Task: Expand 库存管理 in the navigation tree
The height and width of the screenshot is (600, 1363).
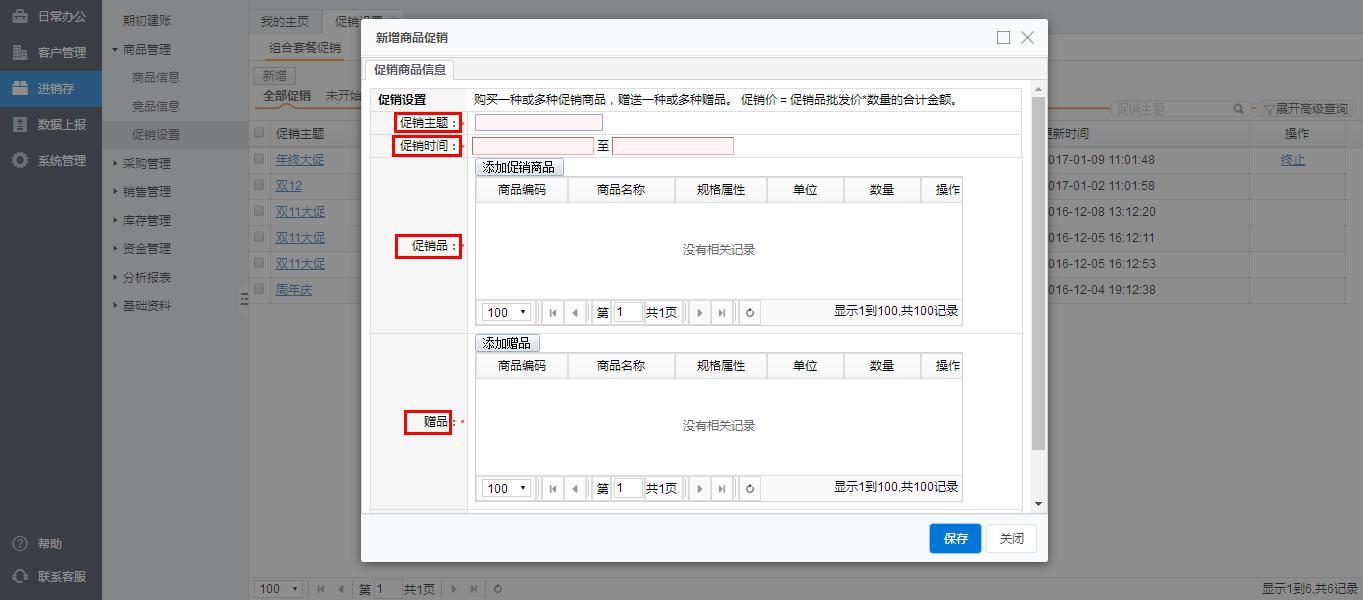Action: (x=146, y=220)
